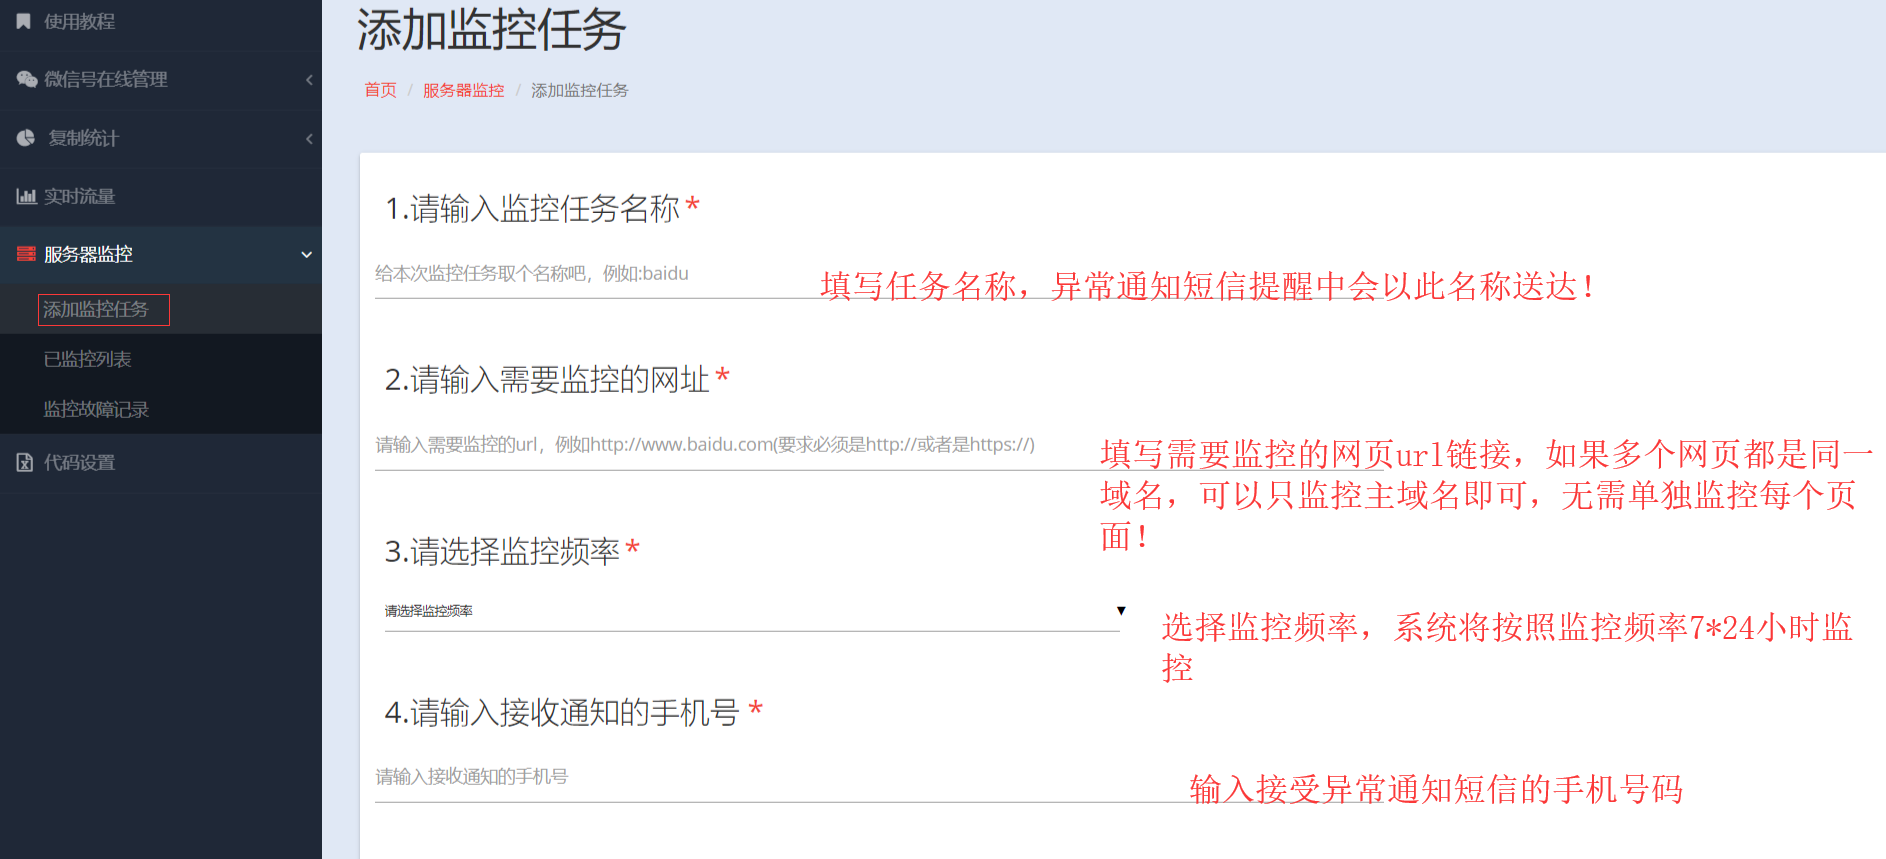Image resolution: width=1886 pixels, height=859 pixels.
Task: Select 服务器监控 sidebar menu
Action: coord(88,254)
